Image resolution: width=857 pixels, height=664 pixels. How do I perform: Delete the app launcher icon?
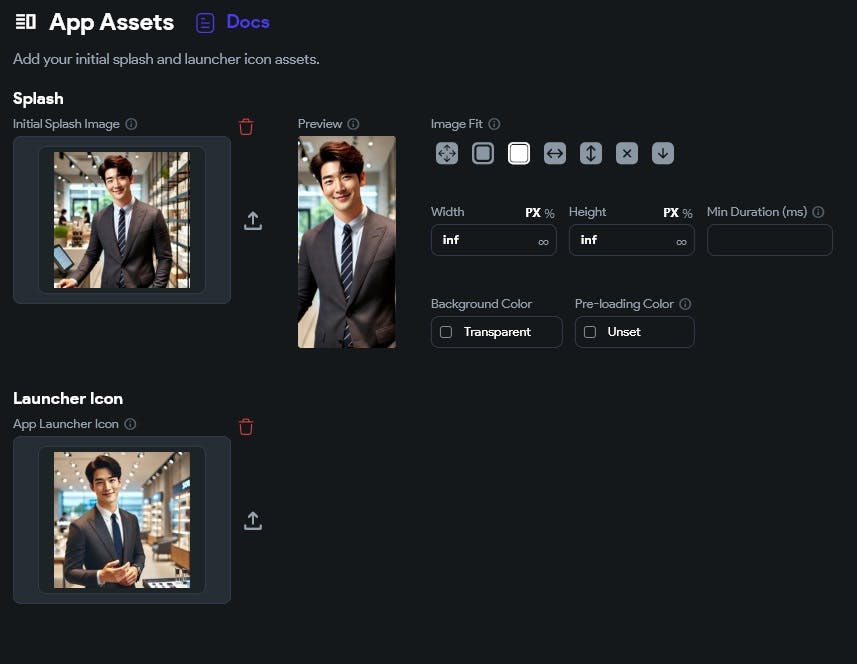[246, 426]
